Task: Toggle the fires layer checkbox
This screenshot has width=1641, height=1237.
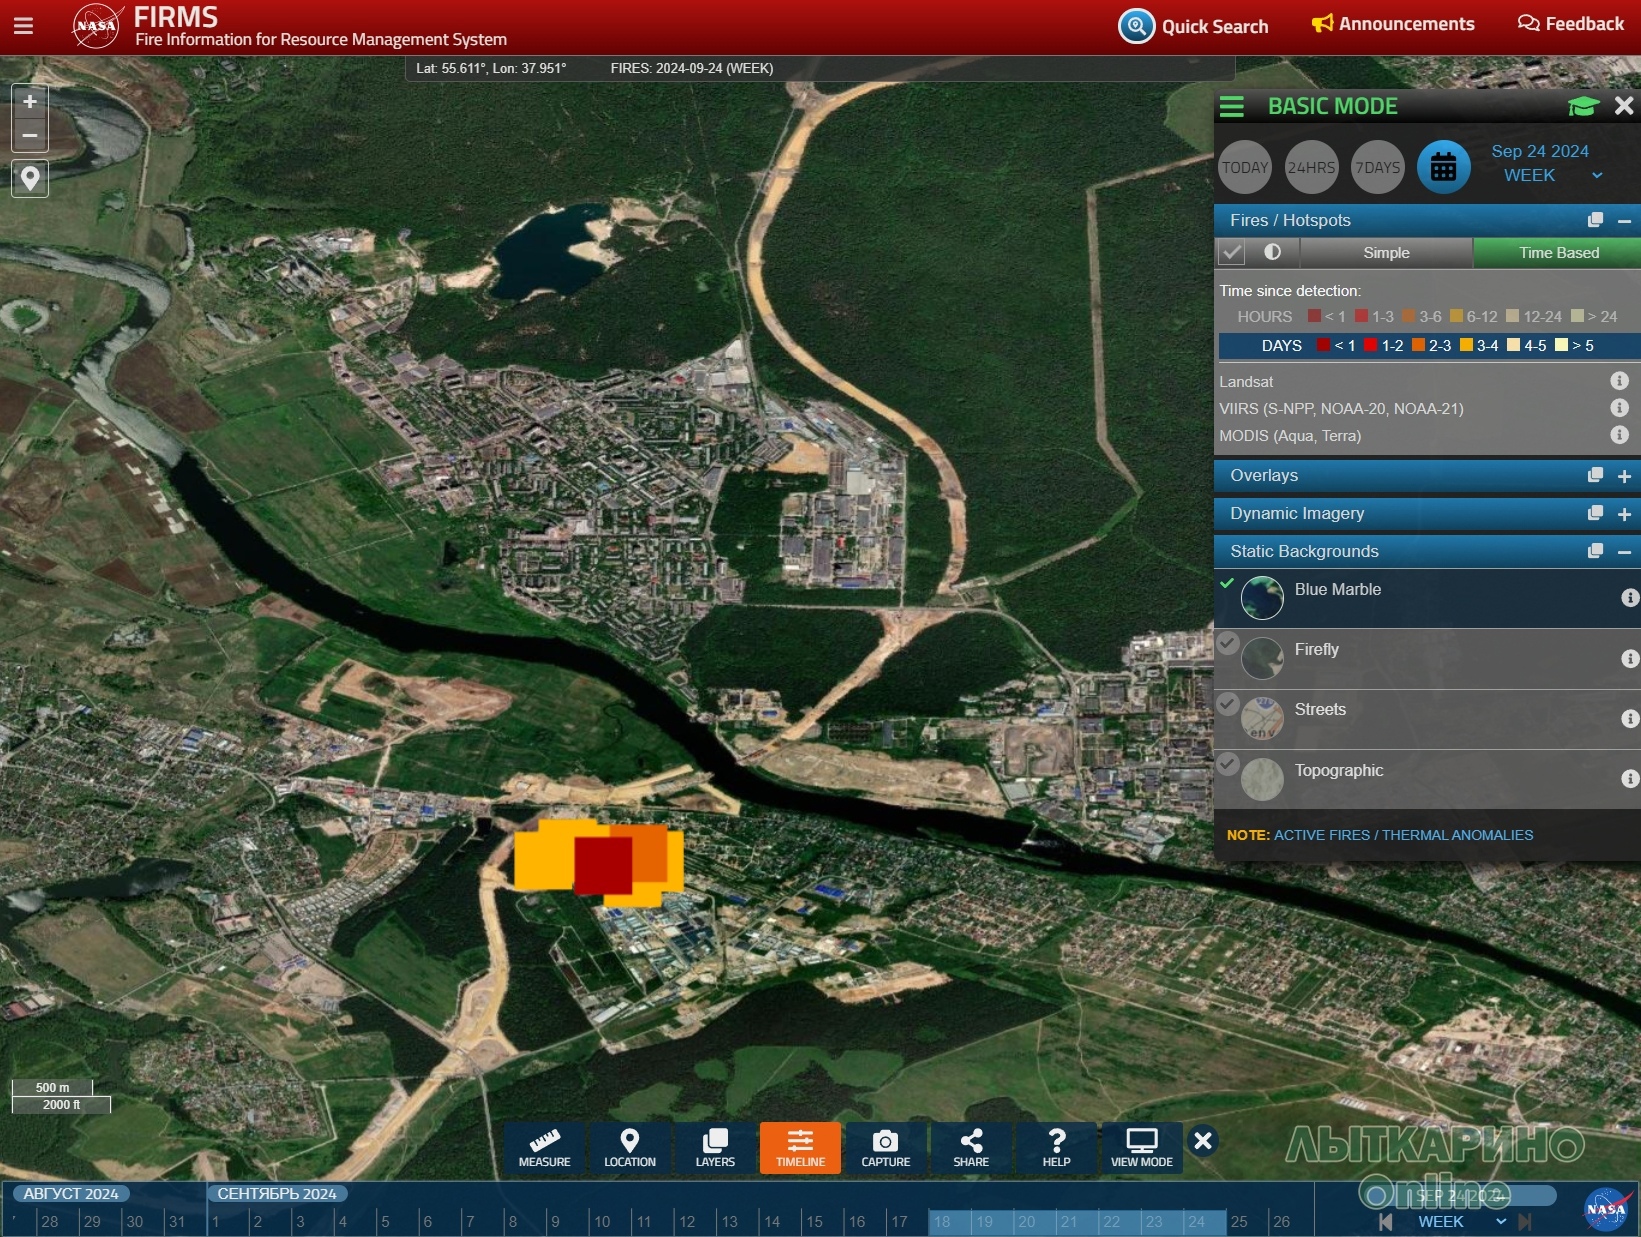Action: pos(1232,253)
